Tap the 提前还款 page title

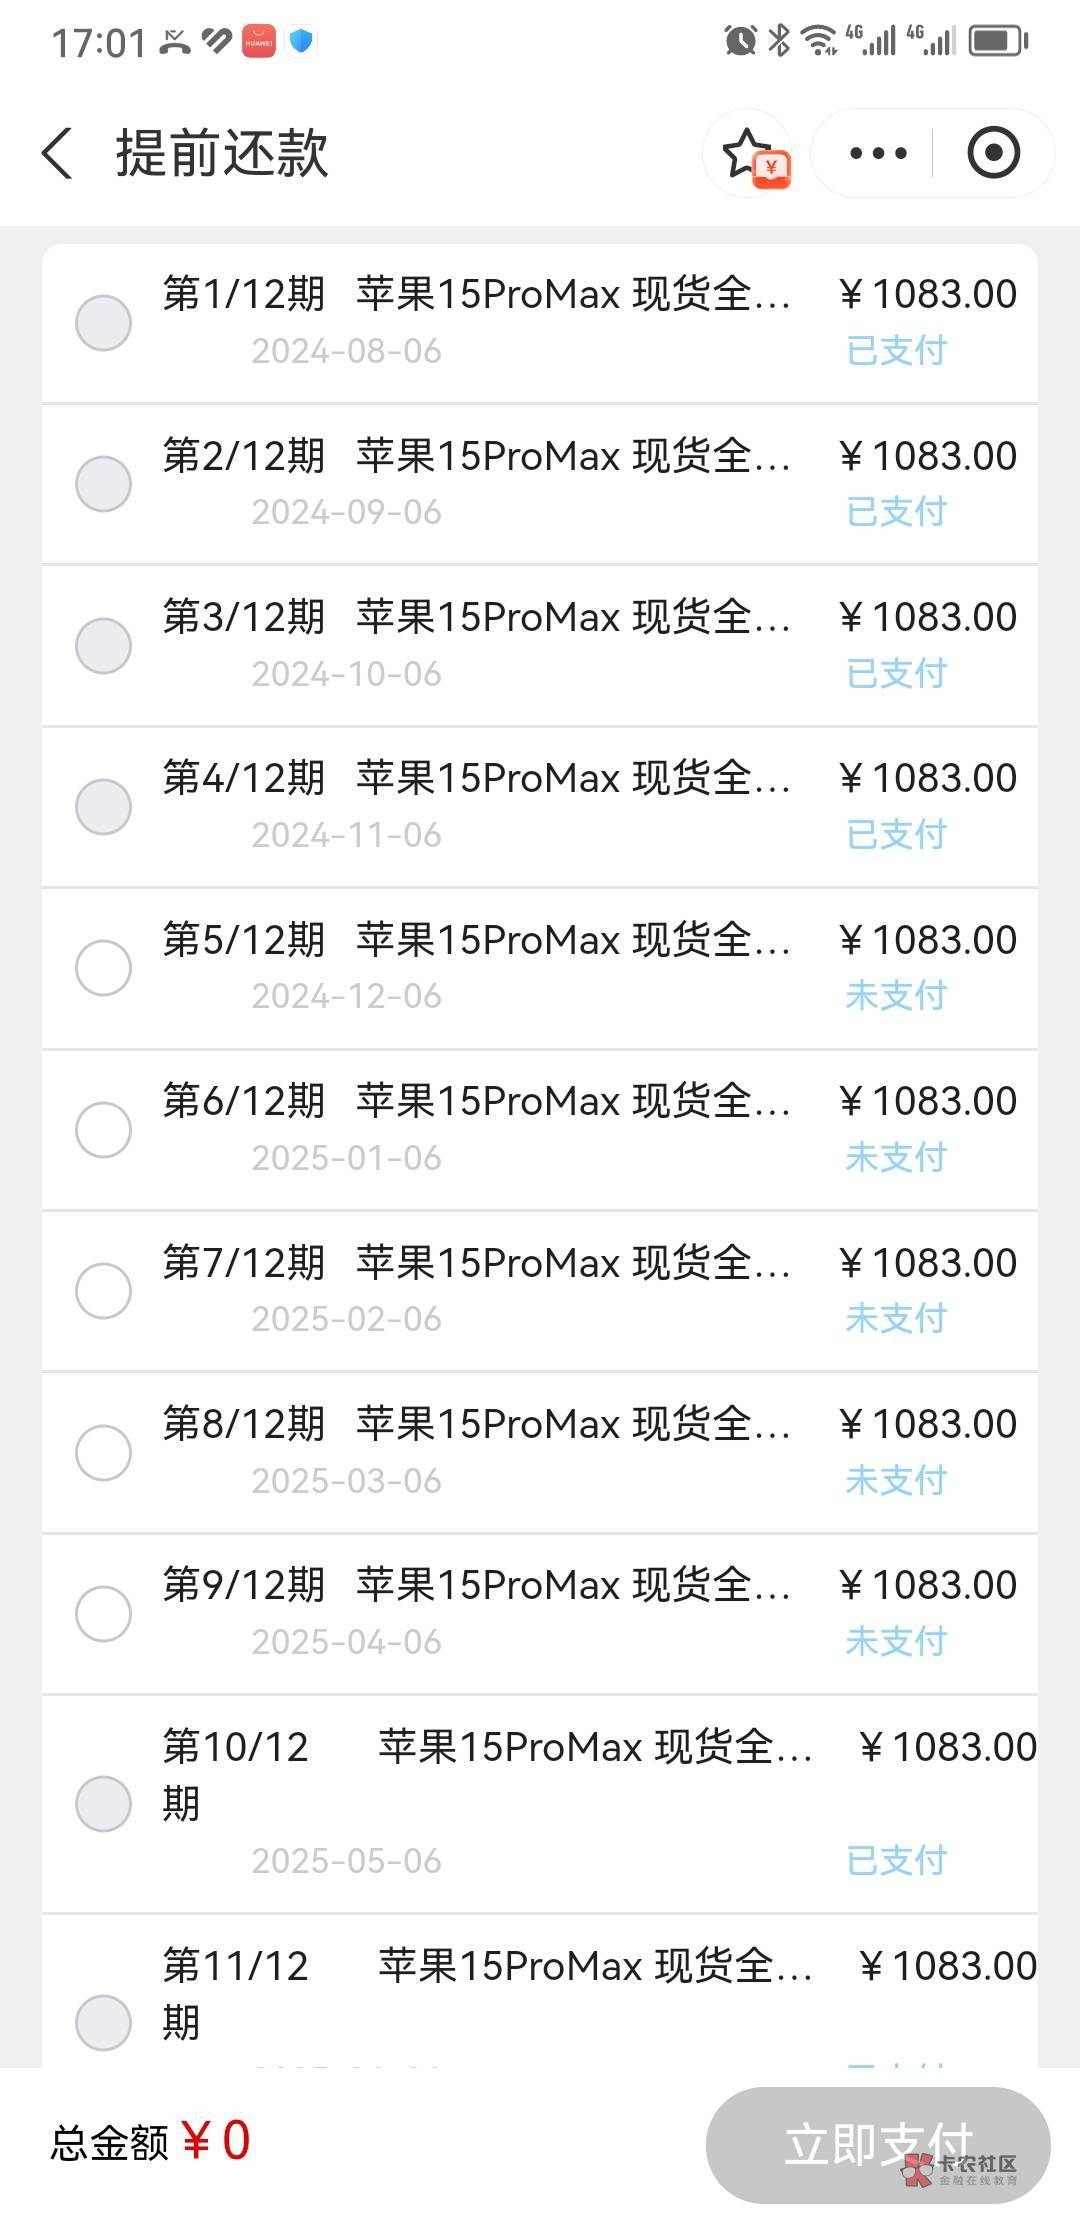(222, 154)
